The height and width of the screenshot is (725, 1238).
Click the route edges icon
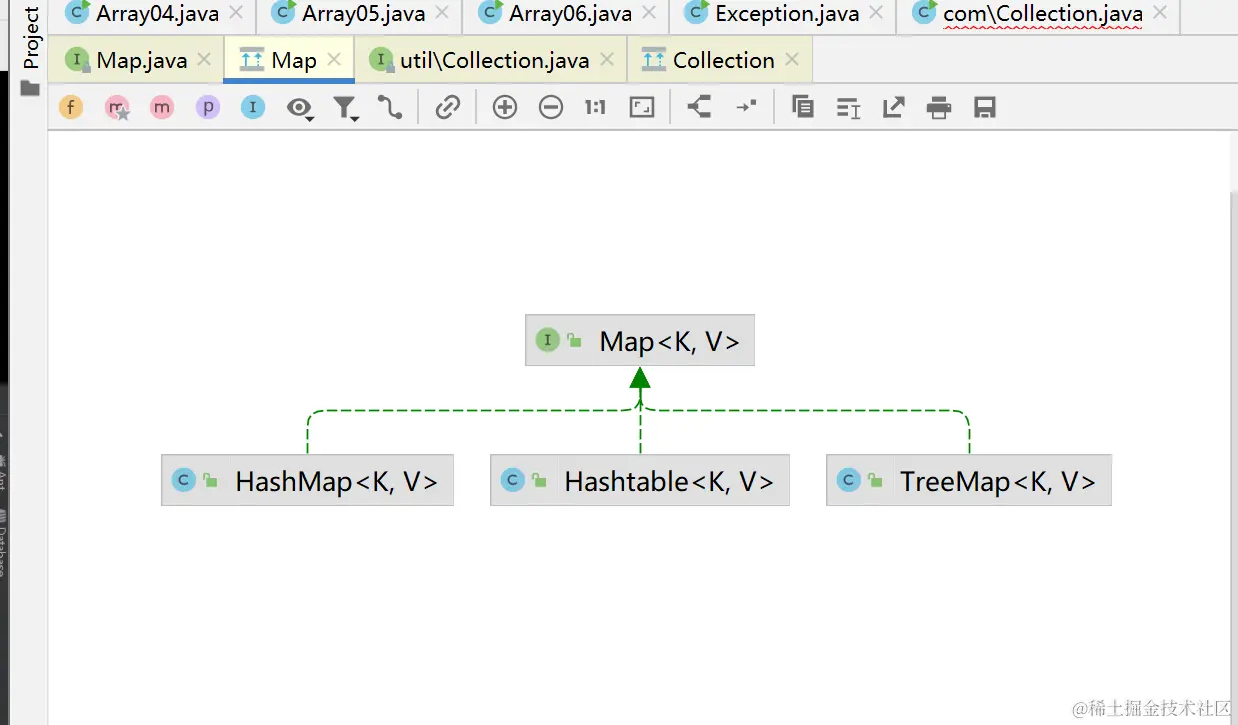tap(746, 106)
